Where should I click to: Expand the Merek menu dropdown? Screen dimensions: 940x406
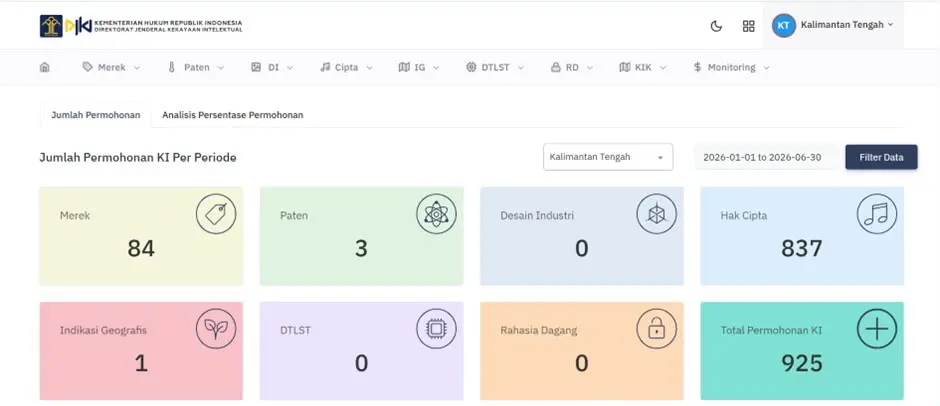click(x=112, y=67)
